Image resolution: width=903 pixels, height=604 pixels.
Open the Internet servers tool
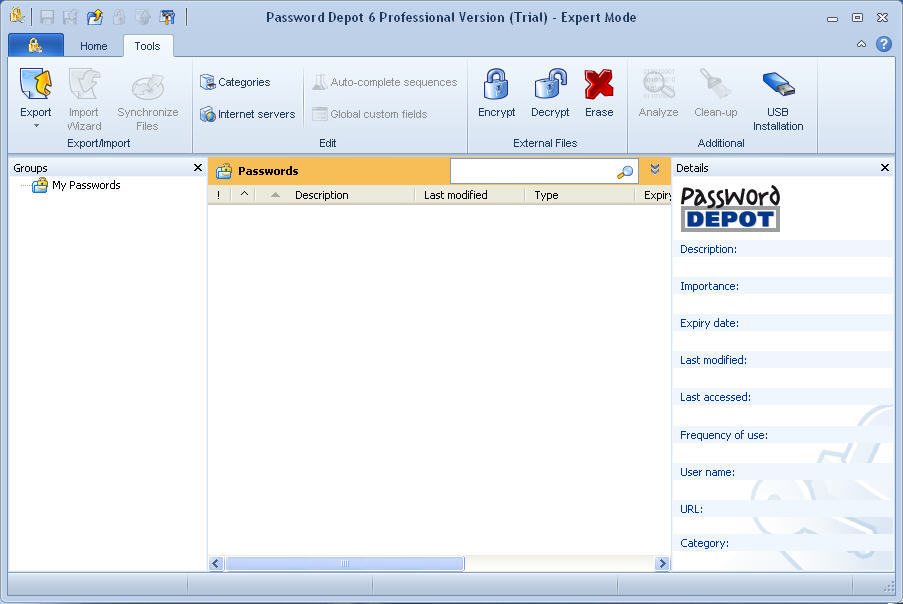click(247, 114)
